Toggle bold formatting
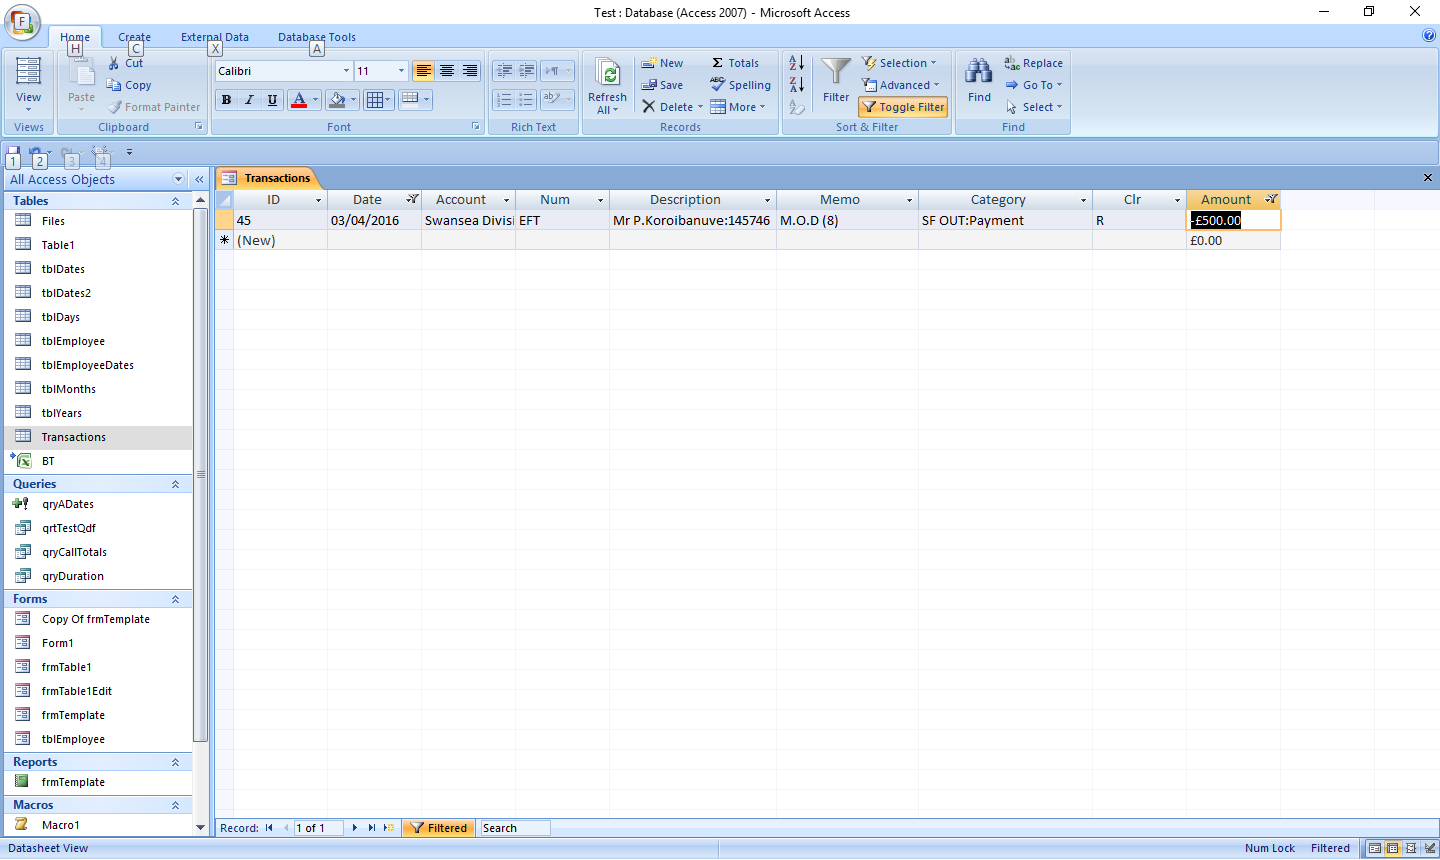 click(226, 99)
